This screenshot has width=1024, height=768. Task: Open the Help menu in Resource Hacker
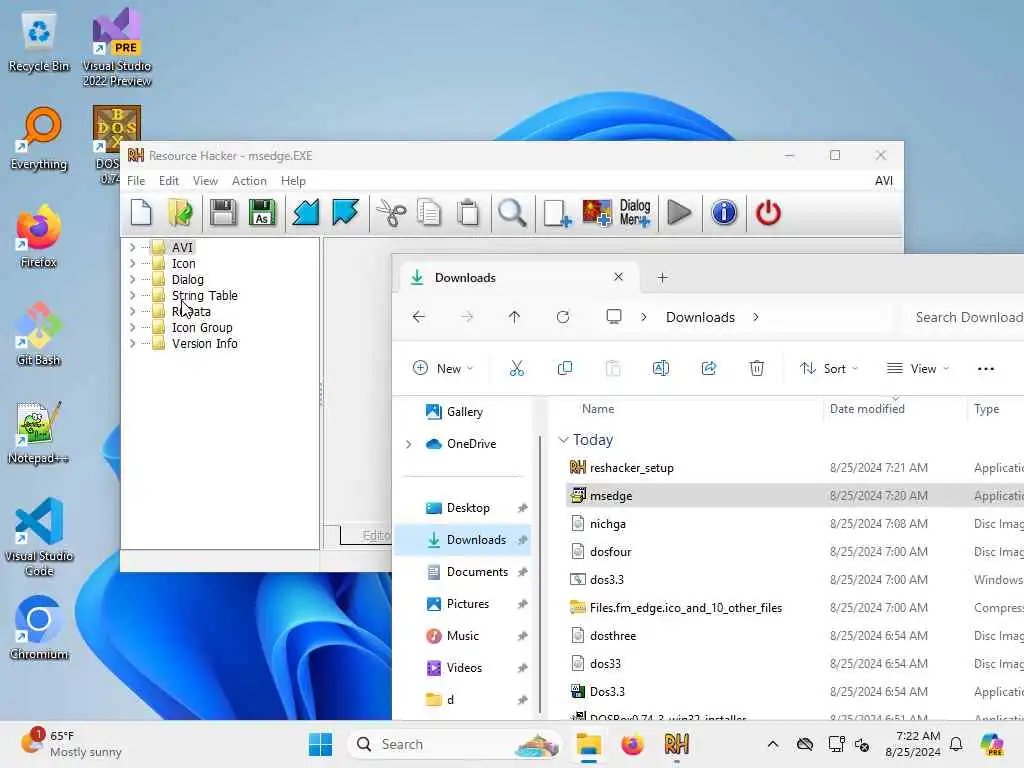[293, 181]
